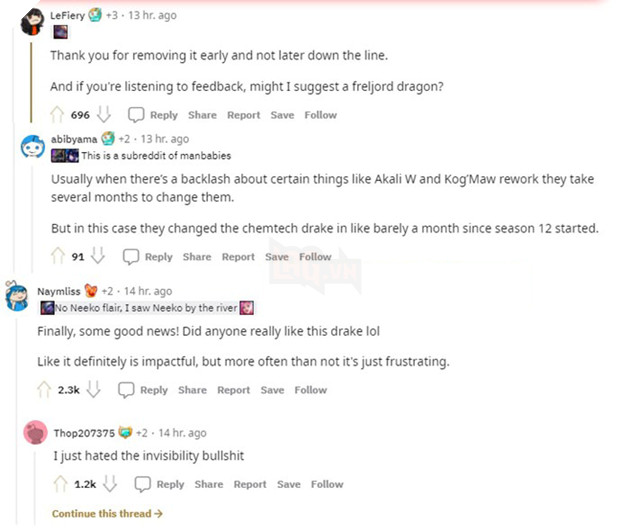Upvote abibyama's comment with 91 points

point(58,256)
